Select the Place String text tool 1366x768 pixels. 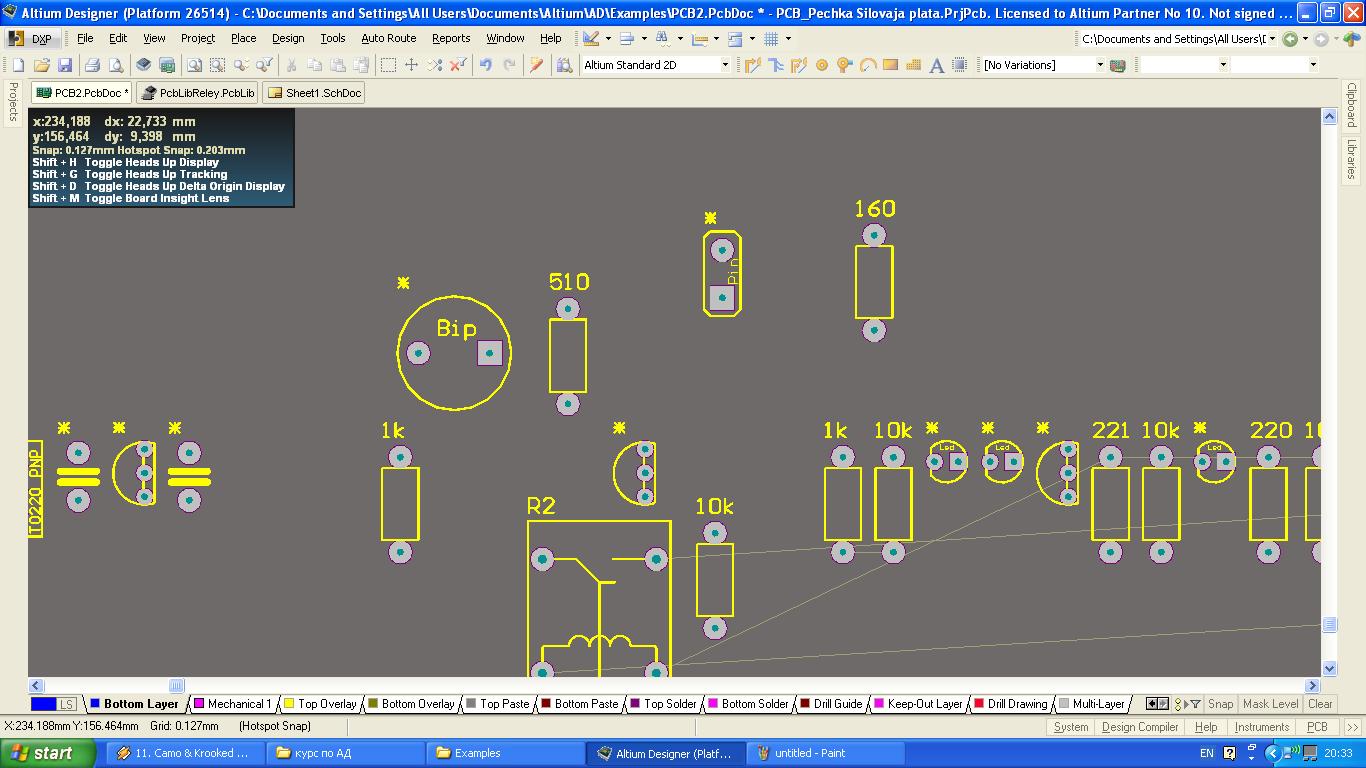click(937, 65)
